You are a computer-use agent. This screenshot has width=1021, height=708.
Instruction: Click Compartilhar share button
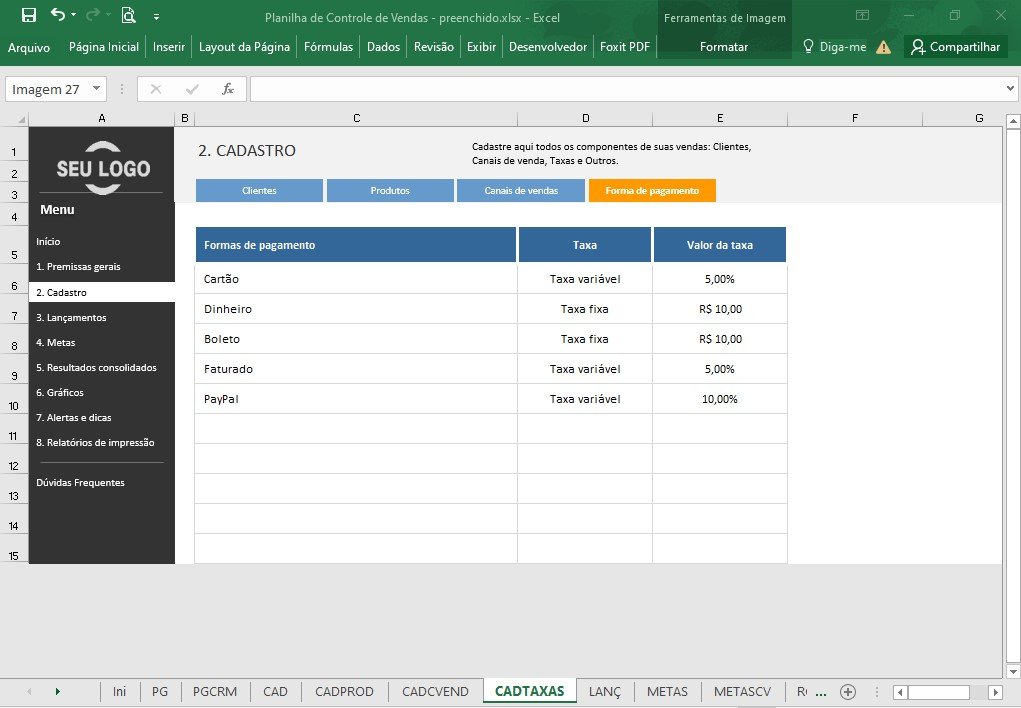click(x=955, y=47)
